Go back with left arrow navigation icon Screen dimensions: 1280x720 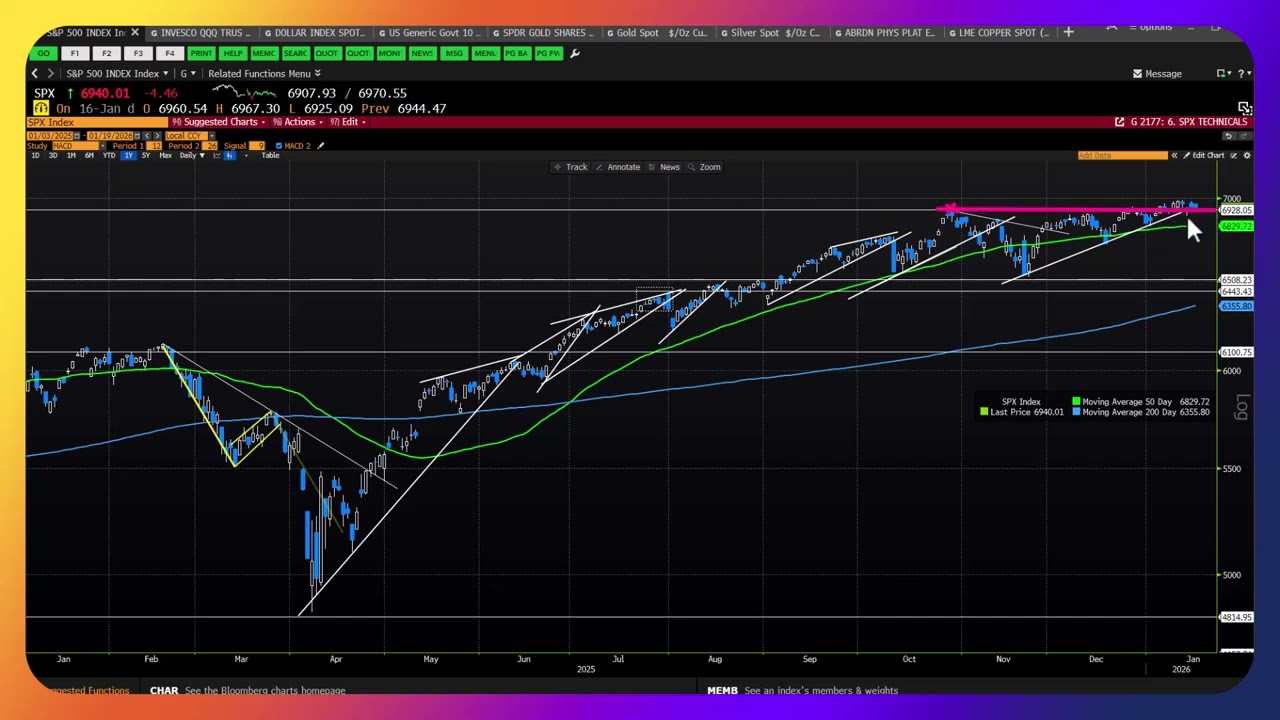point(35,74)
